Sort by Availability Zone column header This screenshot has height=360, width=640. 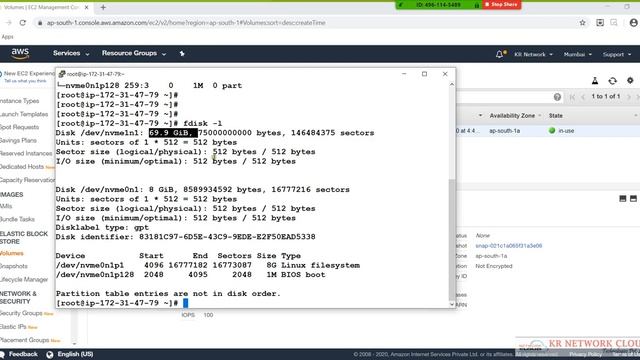tap(512, 116)
